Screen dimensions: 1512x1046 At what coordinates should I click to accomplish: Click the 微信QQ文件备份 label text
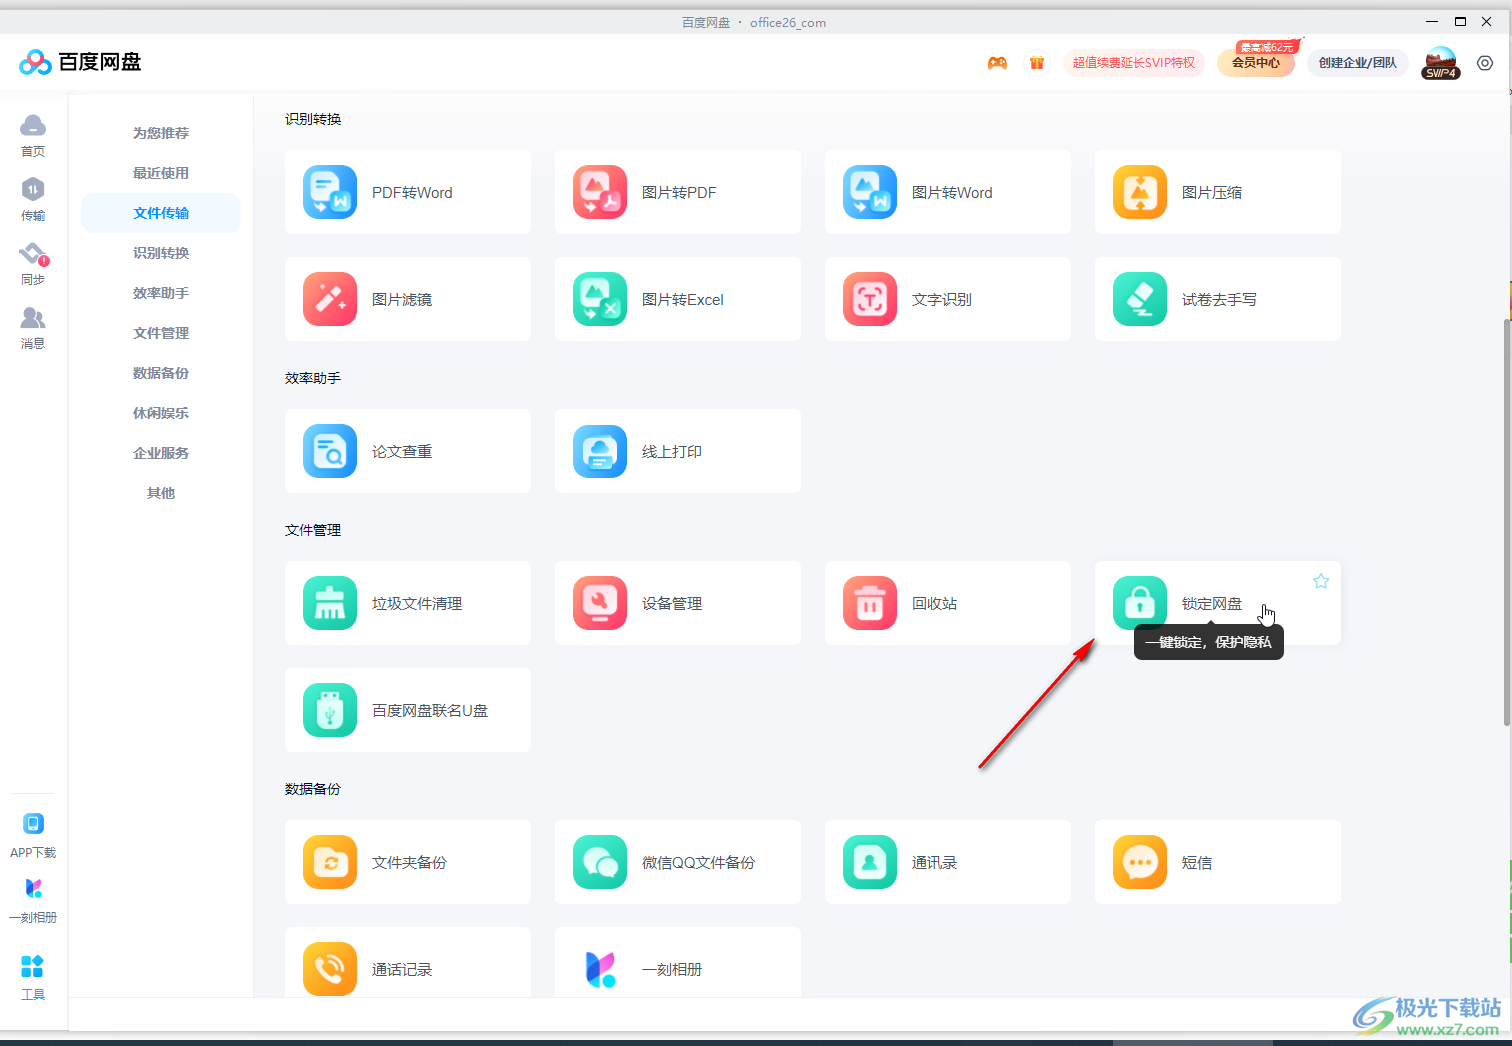pos(698,862)
